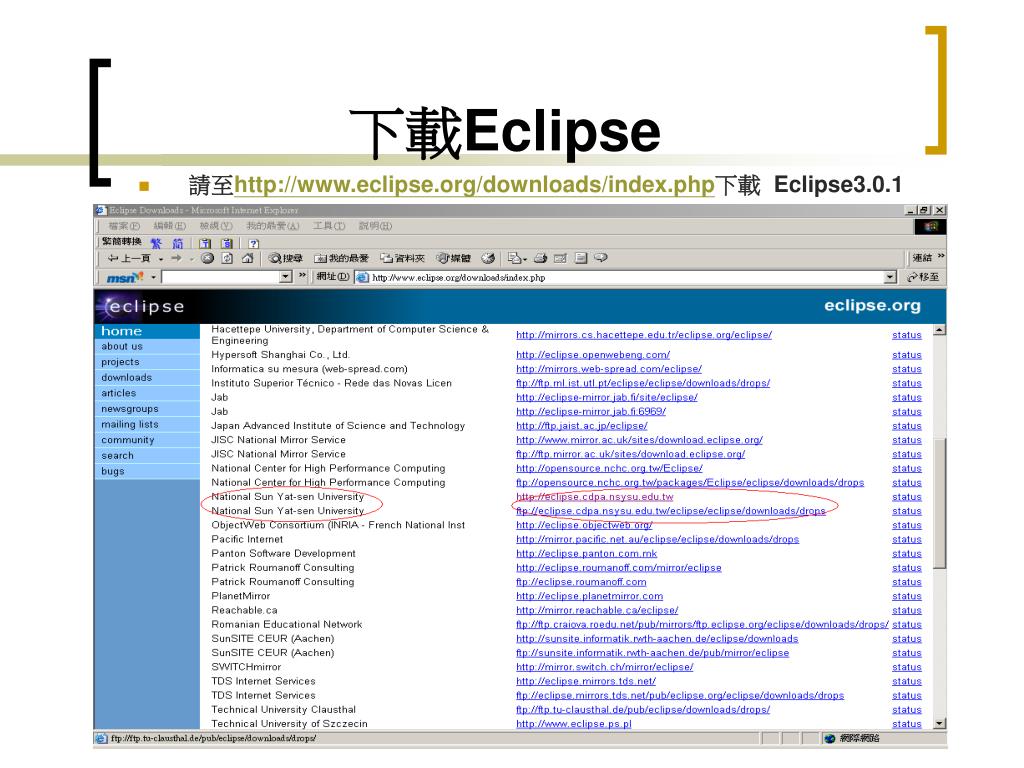Screen dimensions: 1024x768
Task: Open the View (檢視) menu
Action: [x=216, y=226]
